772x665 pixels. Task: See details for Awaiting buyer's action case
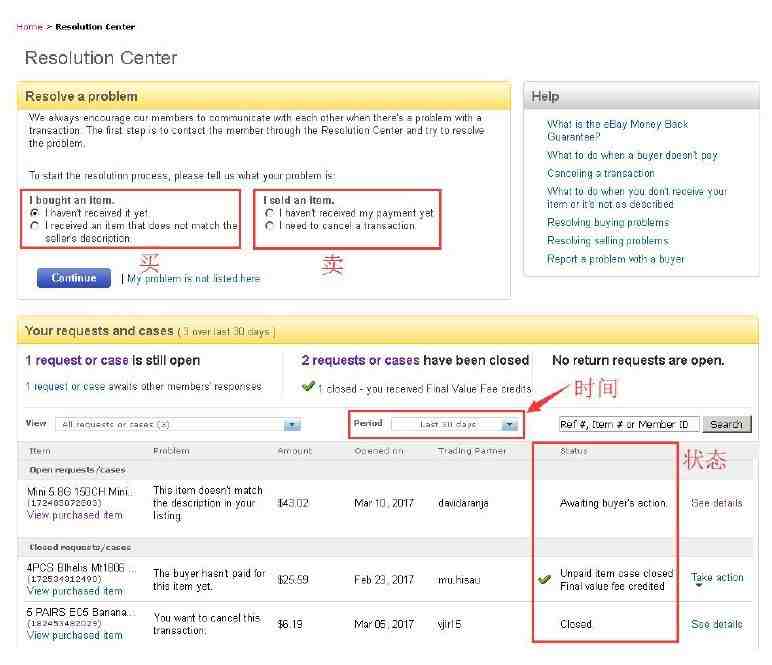click(x=717, y=503)
